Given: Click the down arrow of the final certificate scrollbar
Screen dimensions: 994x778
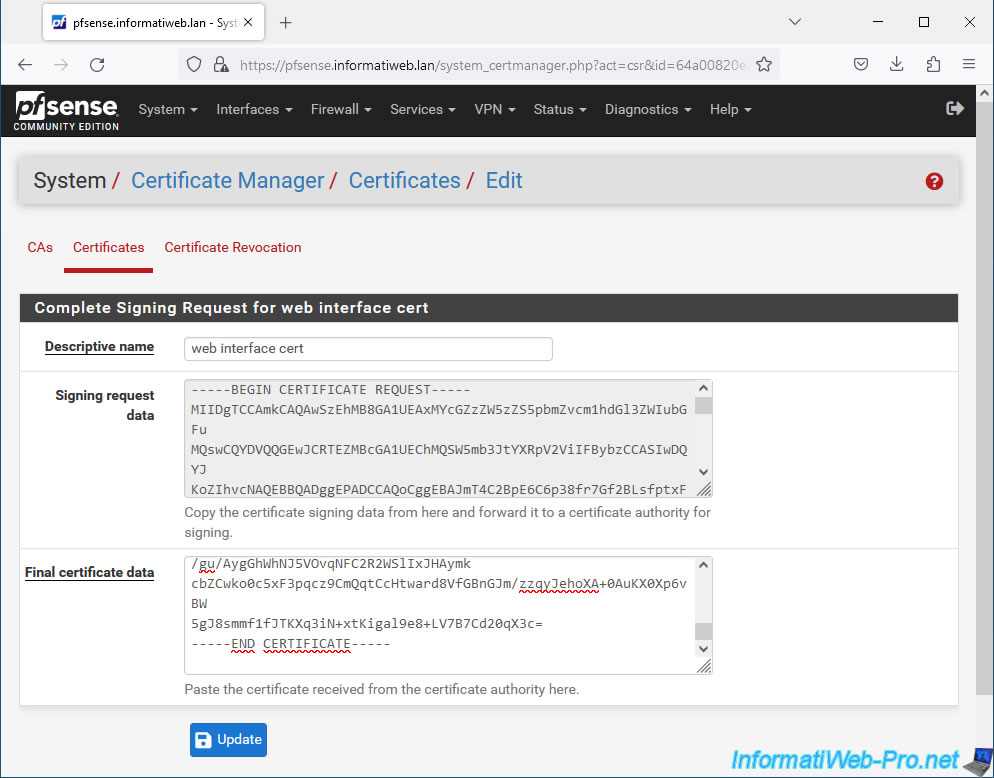Looking at the screenshot, I should (x=703, y=649).
